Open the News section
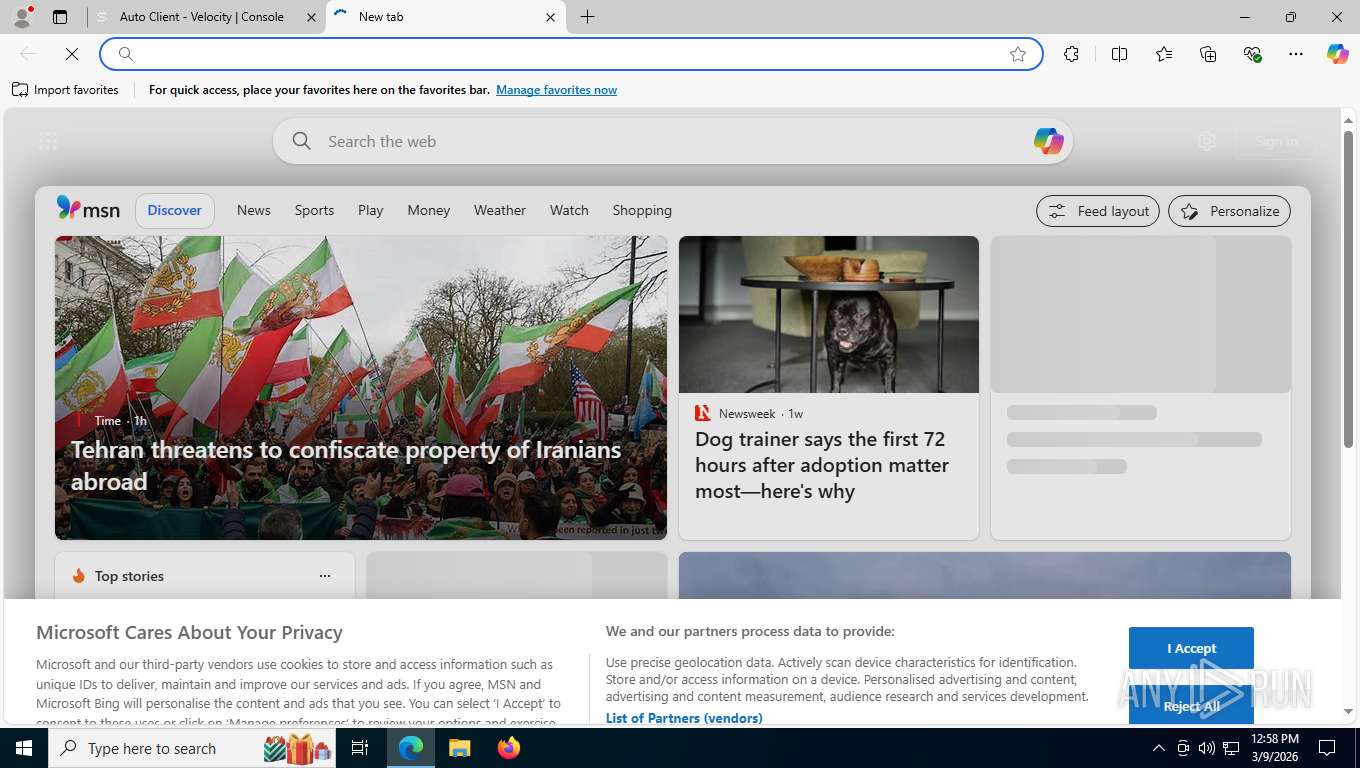 [254, 210]
